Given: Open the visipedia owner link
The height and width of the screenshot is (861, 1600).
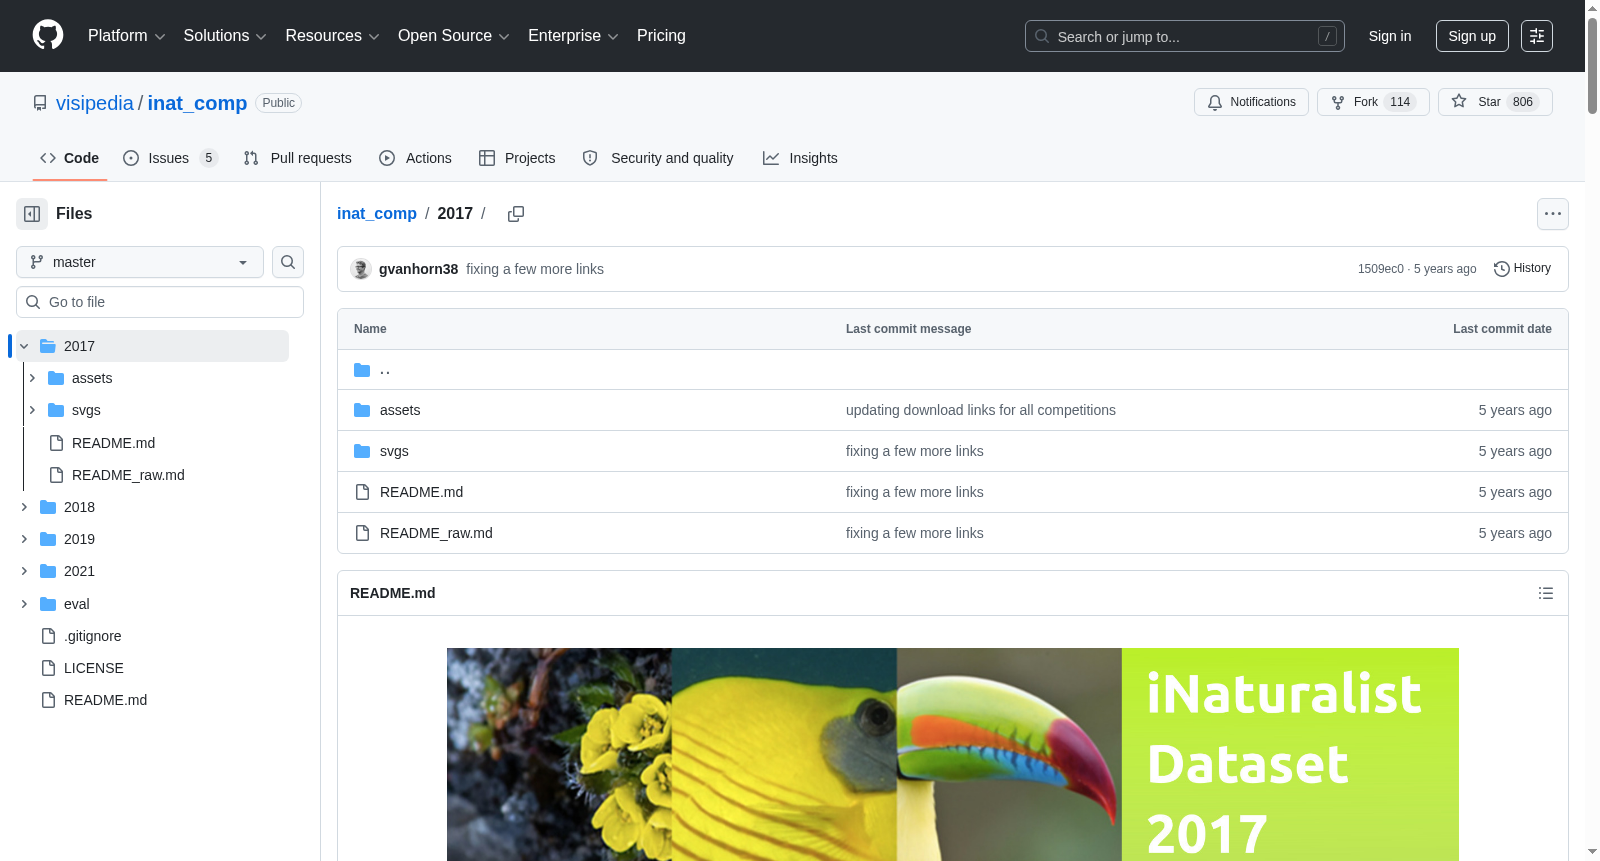Looking at the screenshot, I should pyautogui.click(x=95, y=103).
